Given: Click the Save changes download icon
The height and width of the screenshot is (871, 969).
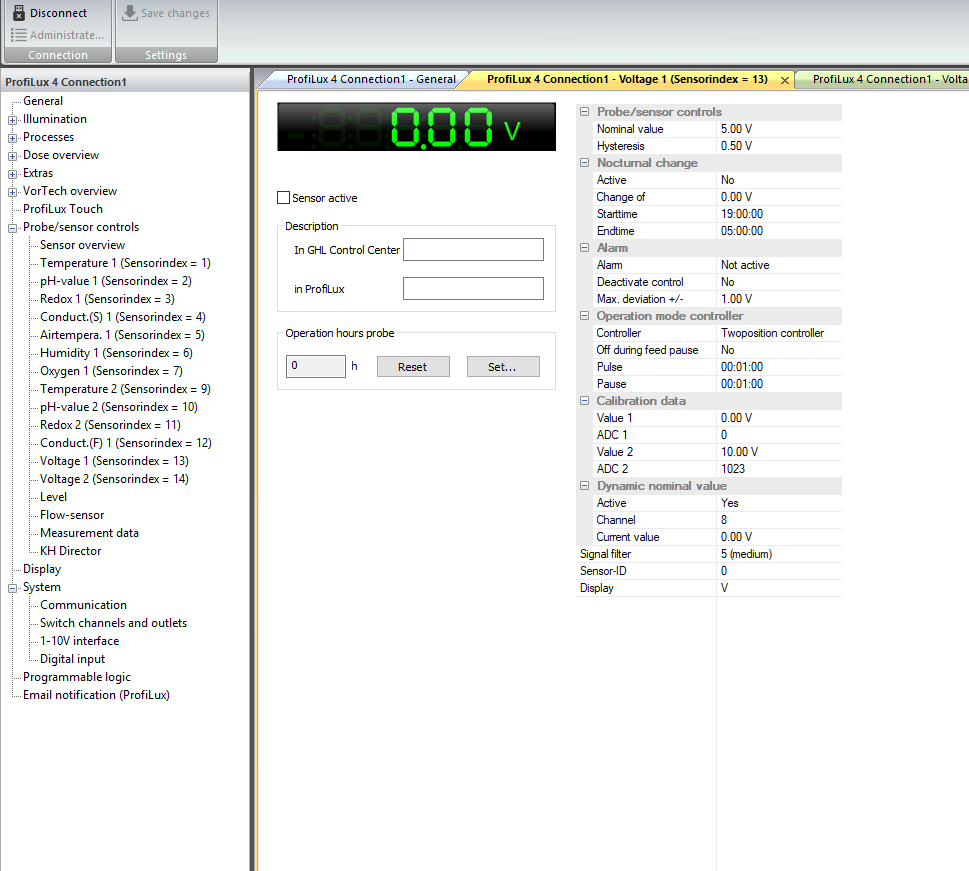Looking at the screenshot, I should (130, 12).
